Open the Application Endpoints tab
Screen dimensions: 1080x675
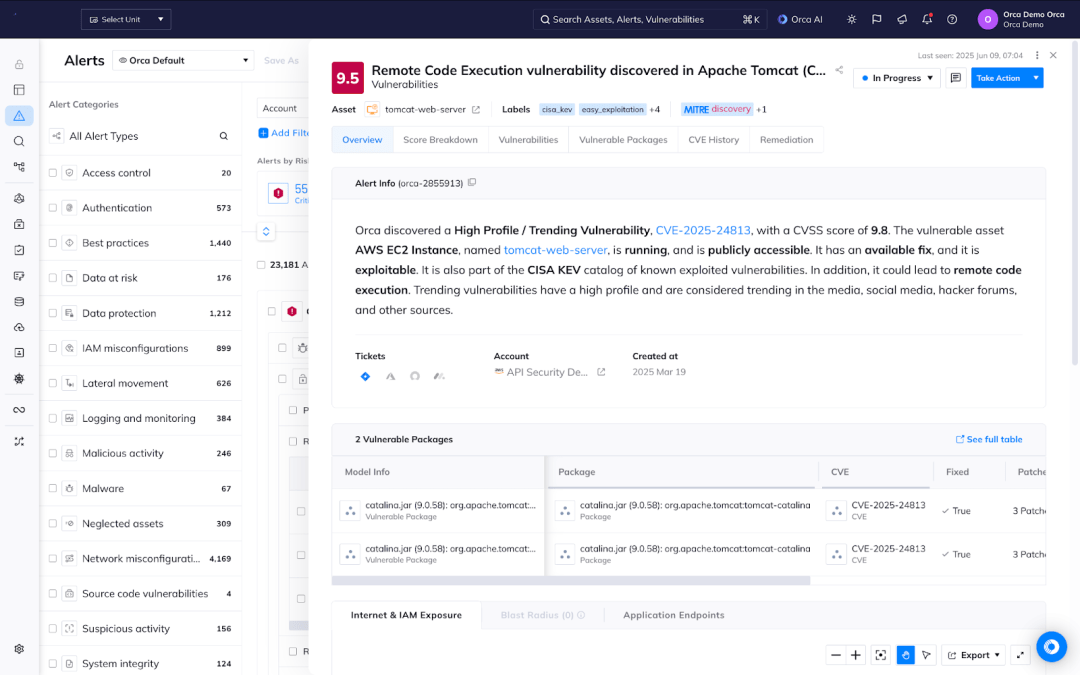[x=674, y=615]
